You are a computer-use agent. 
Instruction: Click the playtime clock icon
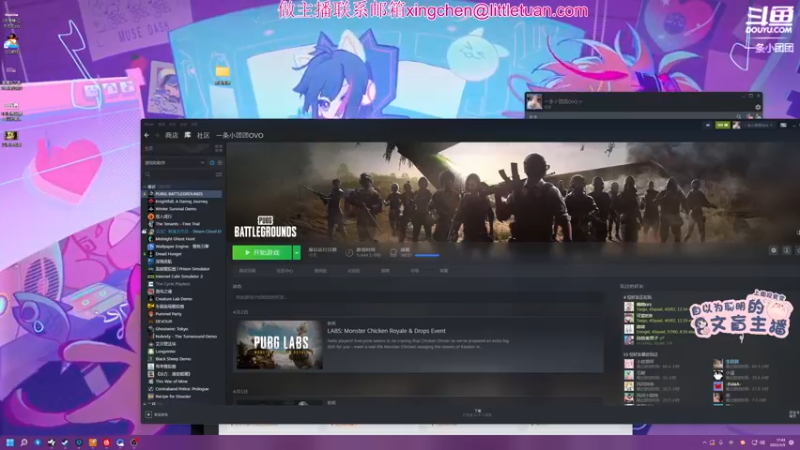[x=349, y=253]
